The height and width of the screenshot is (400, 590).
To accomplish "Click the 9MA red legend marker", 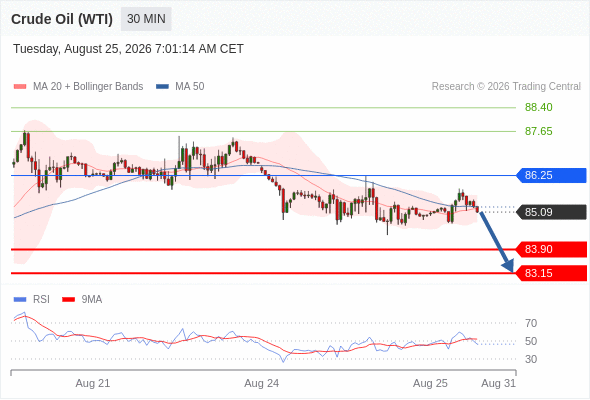I will click(68, 300).
